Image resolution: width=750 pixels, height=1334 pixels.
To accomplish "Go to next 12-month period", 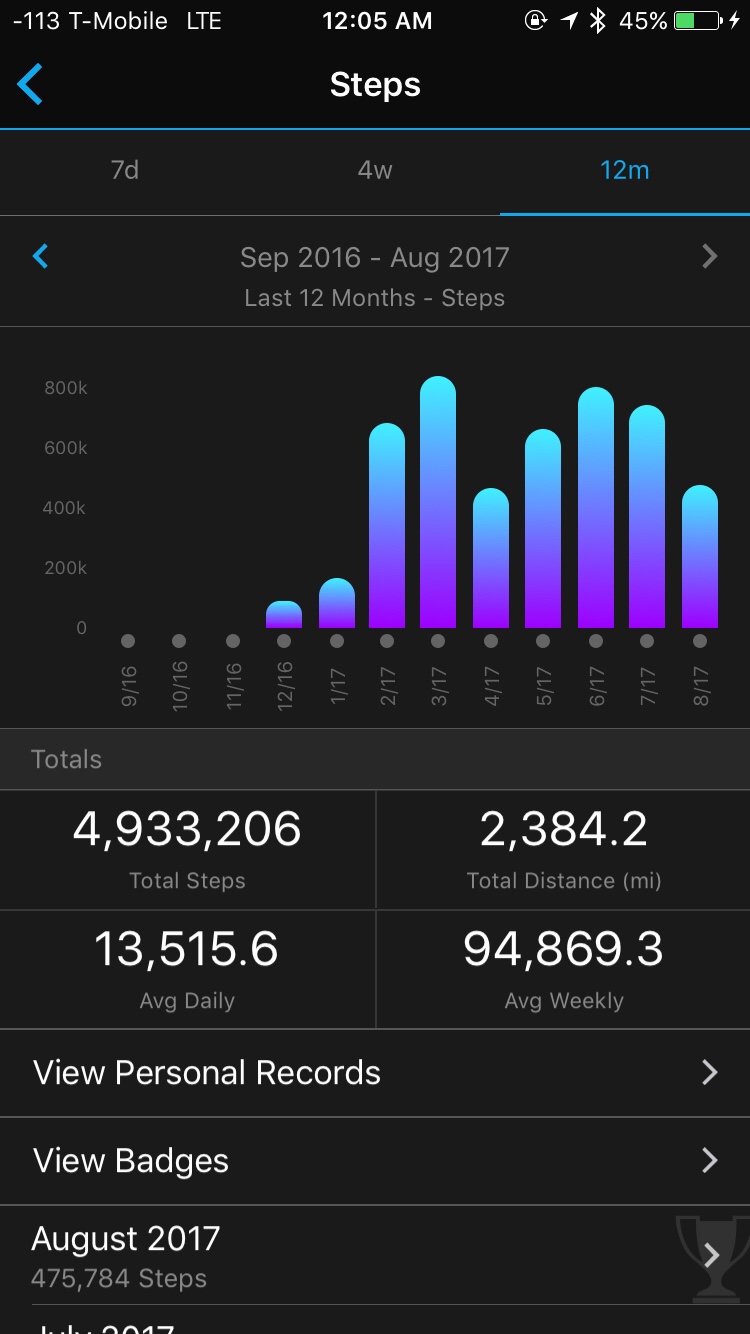I will click(709, 257).
